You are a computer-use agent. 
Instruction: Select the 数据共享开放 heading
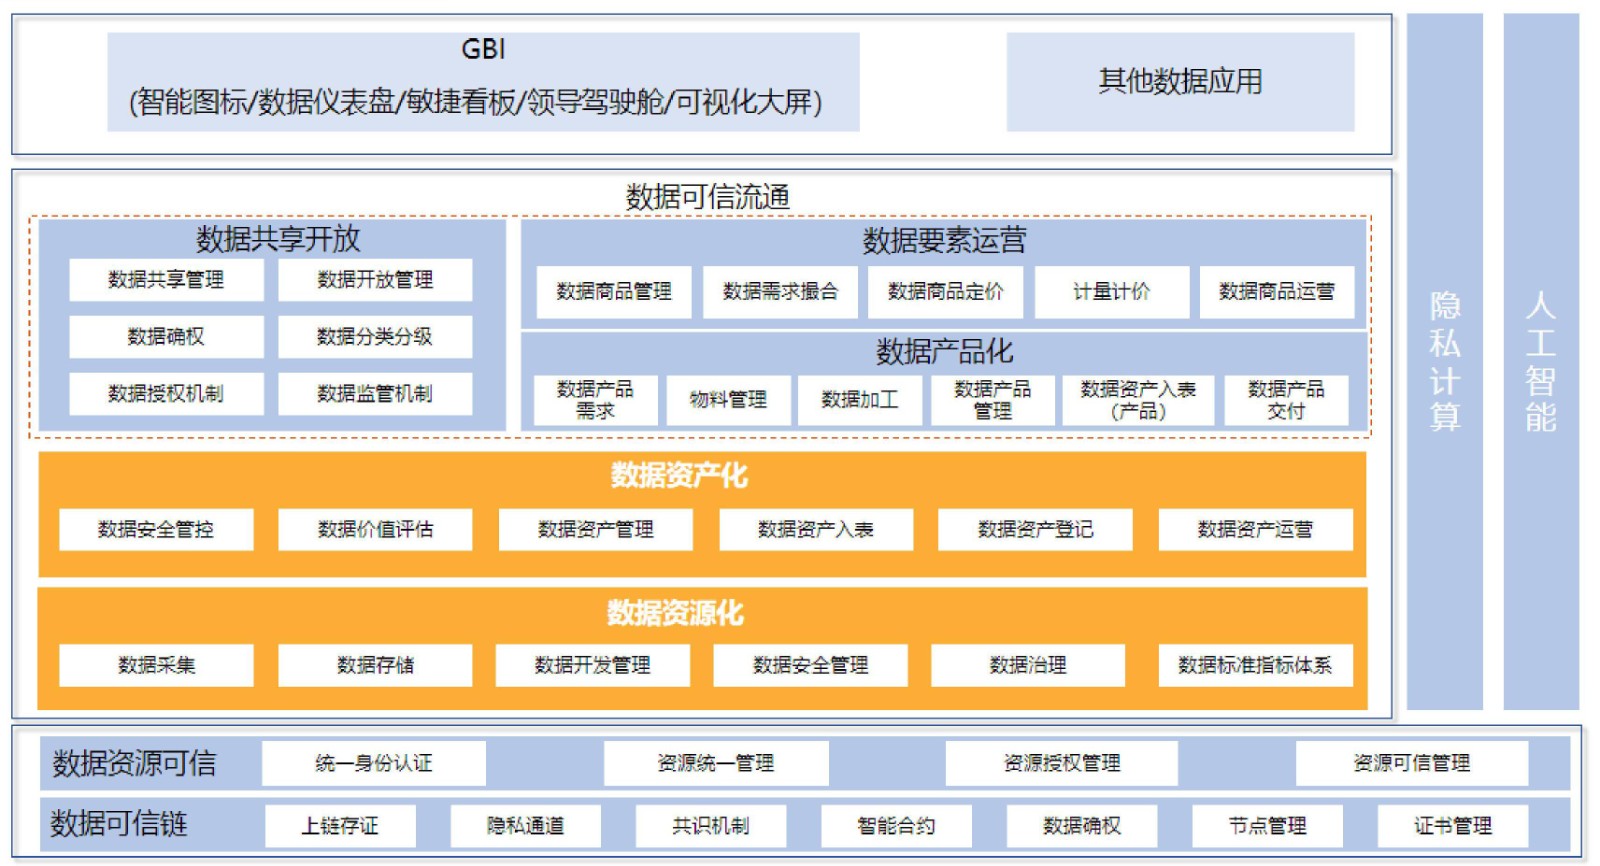pyautogui.click(x=278, y=239)
